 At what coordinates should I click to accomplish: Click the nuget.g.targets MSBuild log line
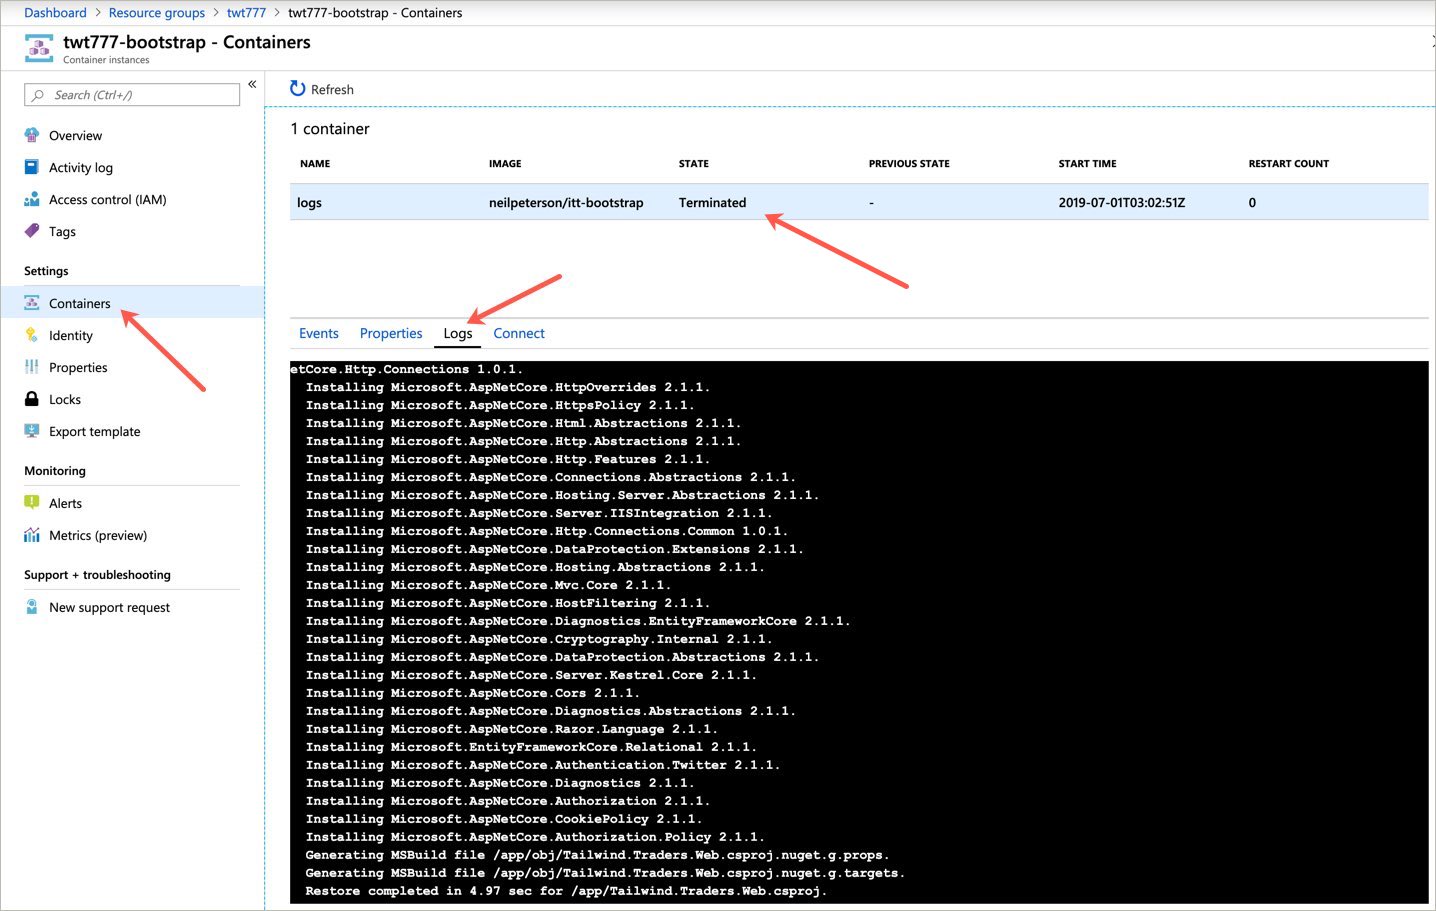605,873
